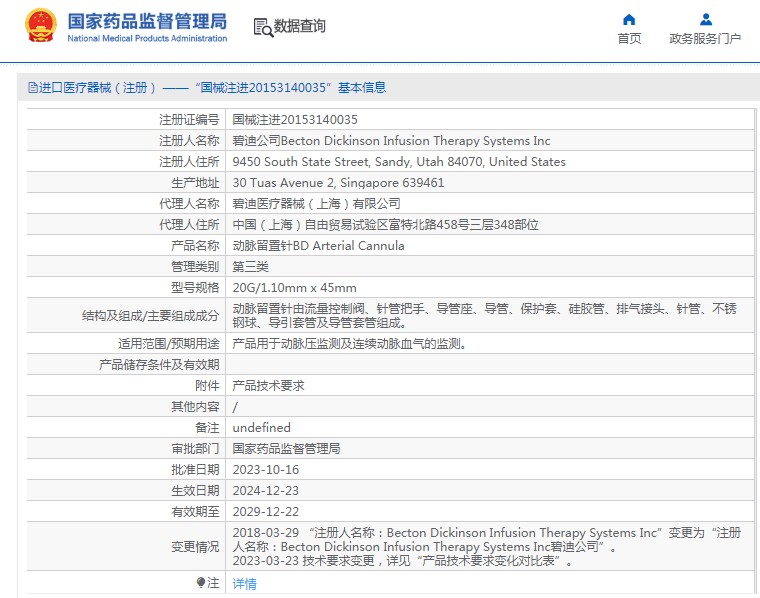The height and width of the screenshot is (598, 760).
Task: Click 国家药品监督管理局 site title
Action: [x=147, y=21]
